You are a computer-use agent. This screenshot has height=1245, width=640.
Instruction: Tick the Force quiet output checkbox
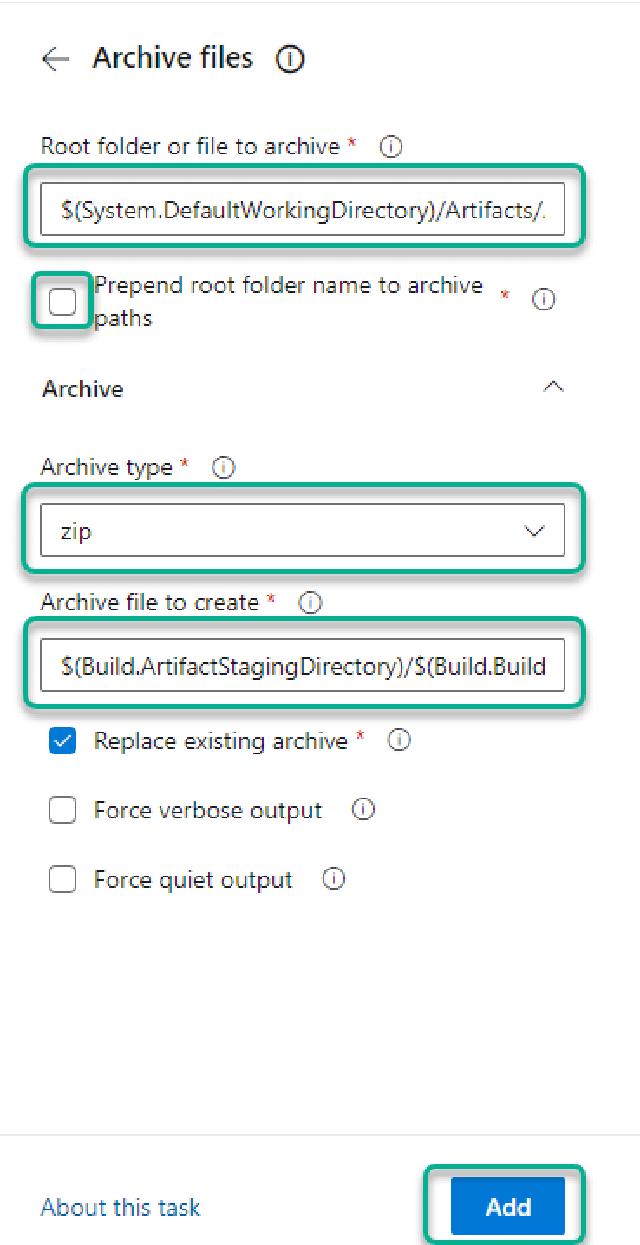62,880
